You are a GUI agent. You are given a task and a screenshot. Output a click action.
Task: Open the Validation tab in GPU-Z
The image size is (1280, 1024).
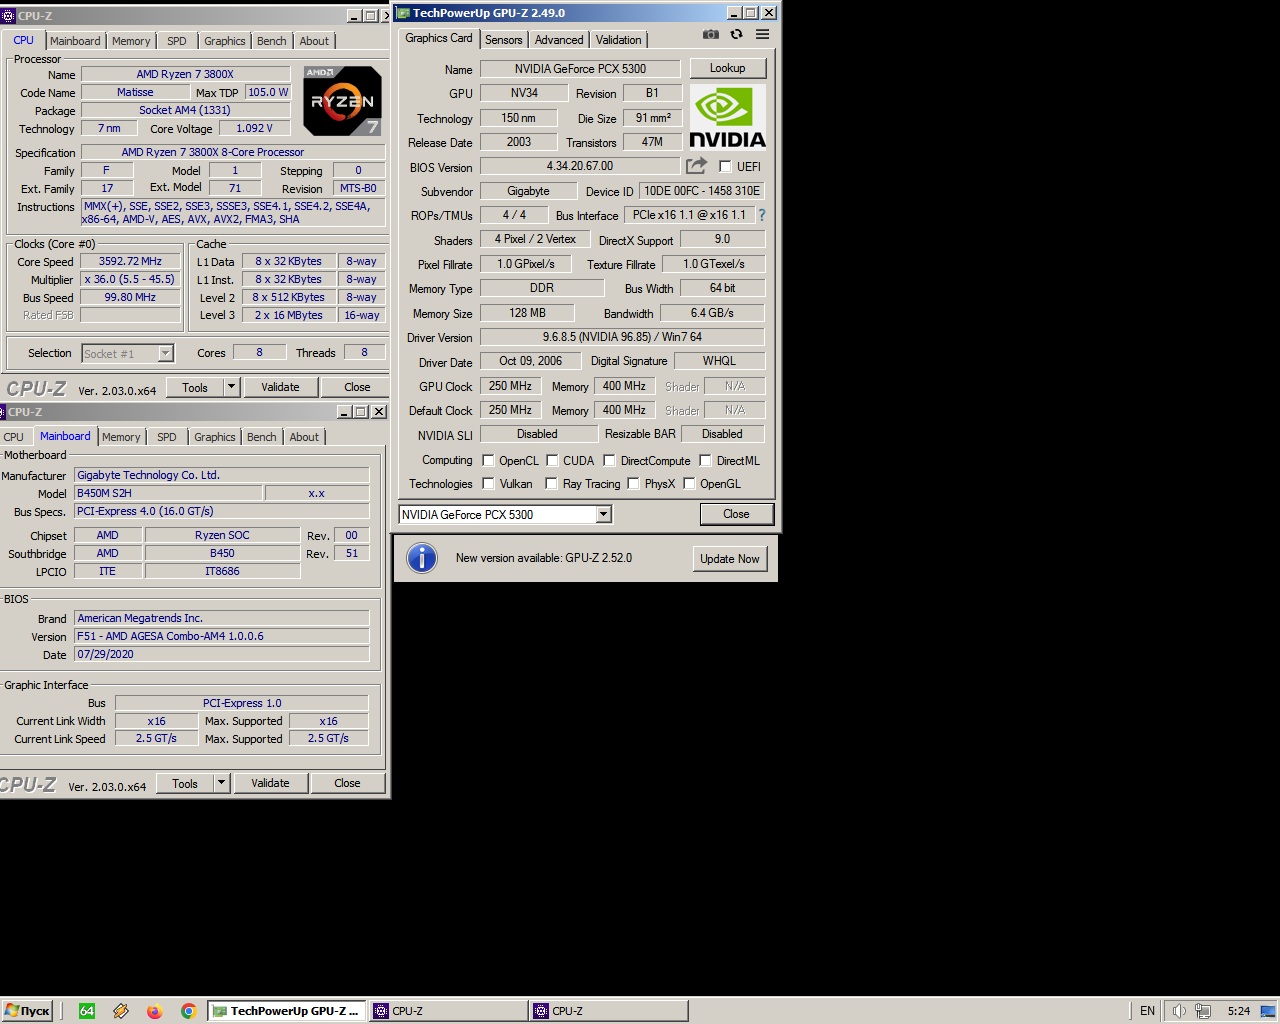(x=619, y=40)
